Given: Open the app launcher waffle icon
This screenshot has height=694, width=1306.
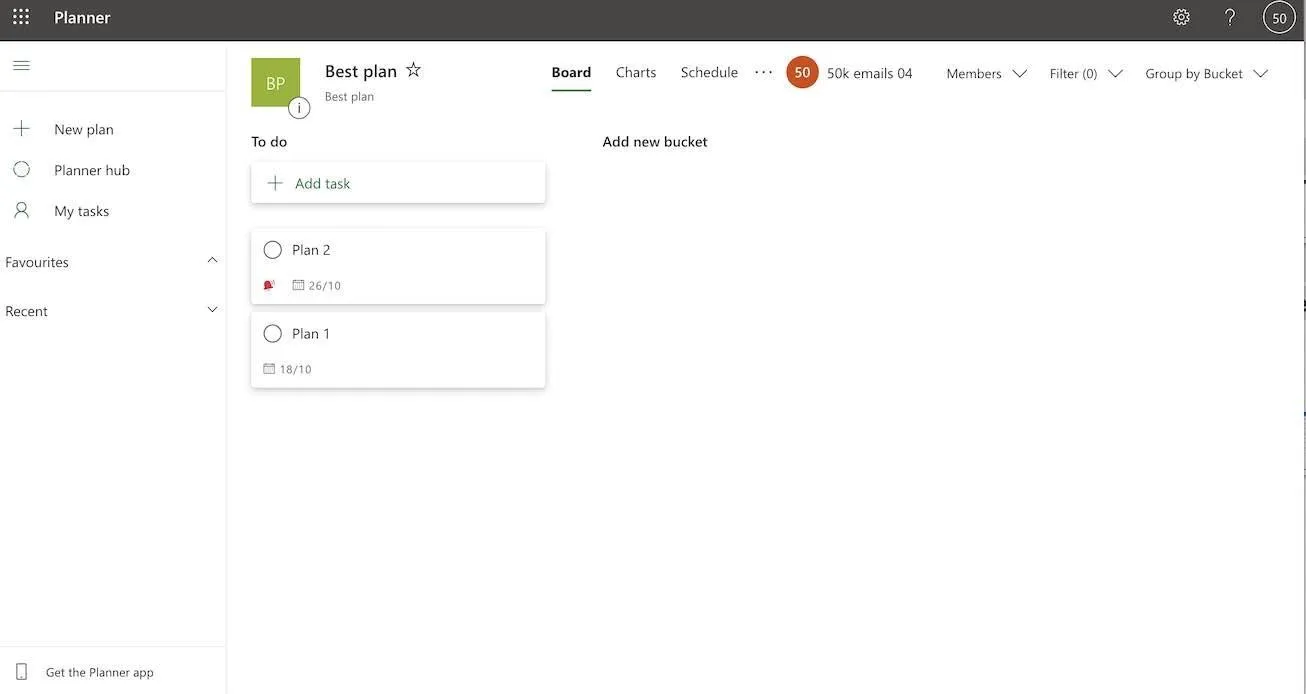Looking at the screenshot, I should coord(21,17).
